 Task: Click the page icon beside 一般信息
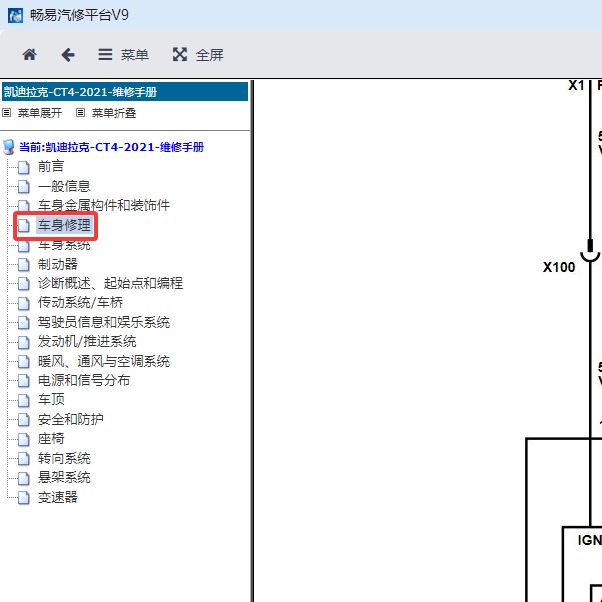[x=24, y=187]
